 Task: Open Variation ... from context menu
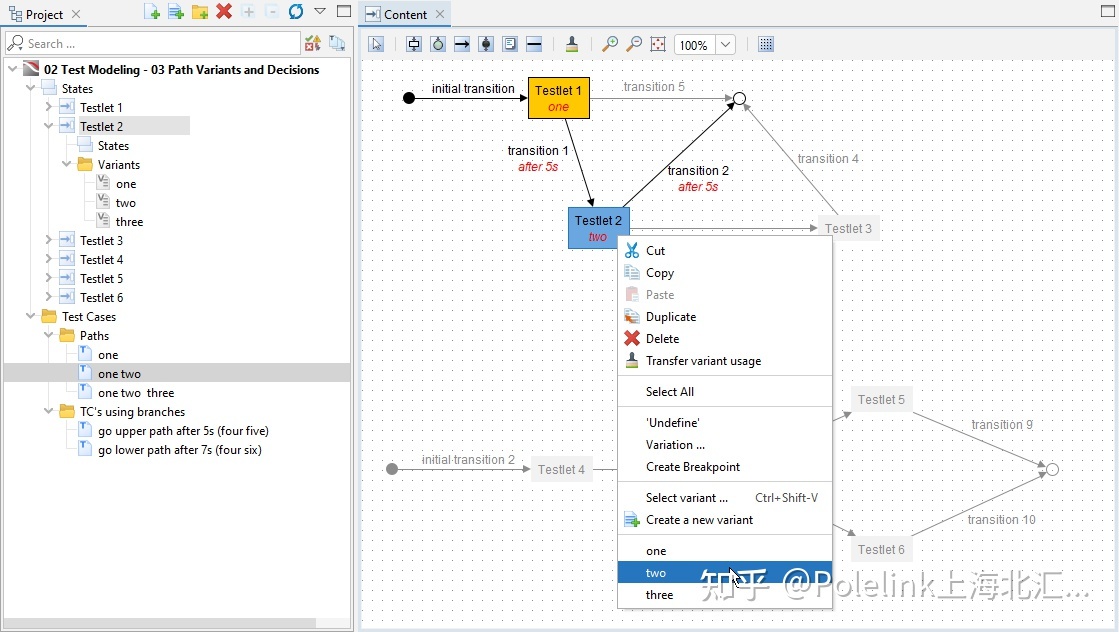pos(724,444)
